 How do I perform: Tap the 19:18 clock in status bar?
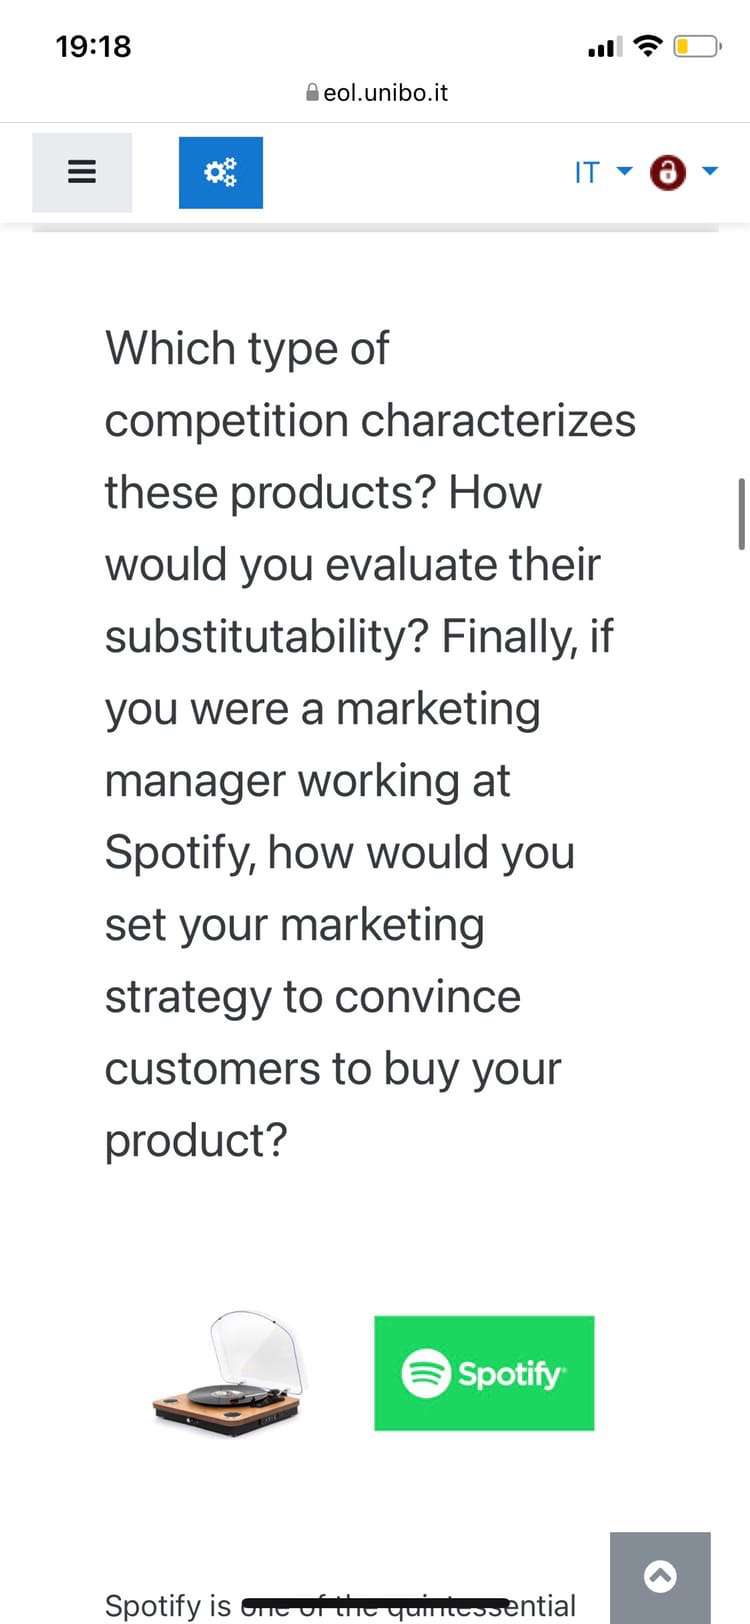[93, 46]
